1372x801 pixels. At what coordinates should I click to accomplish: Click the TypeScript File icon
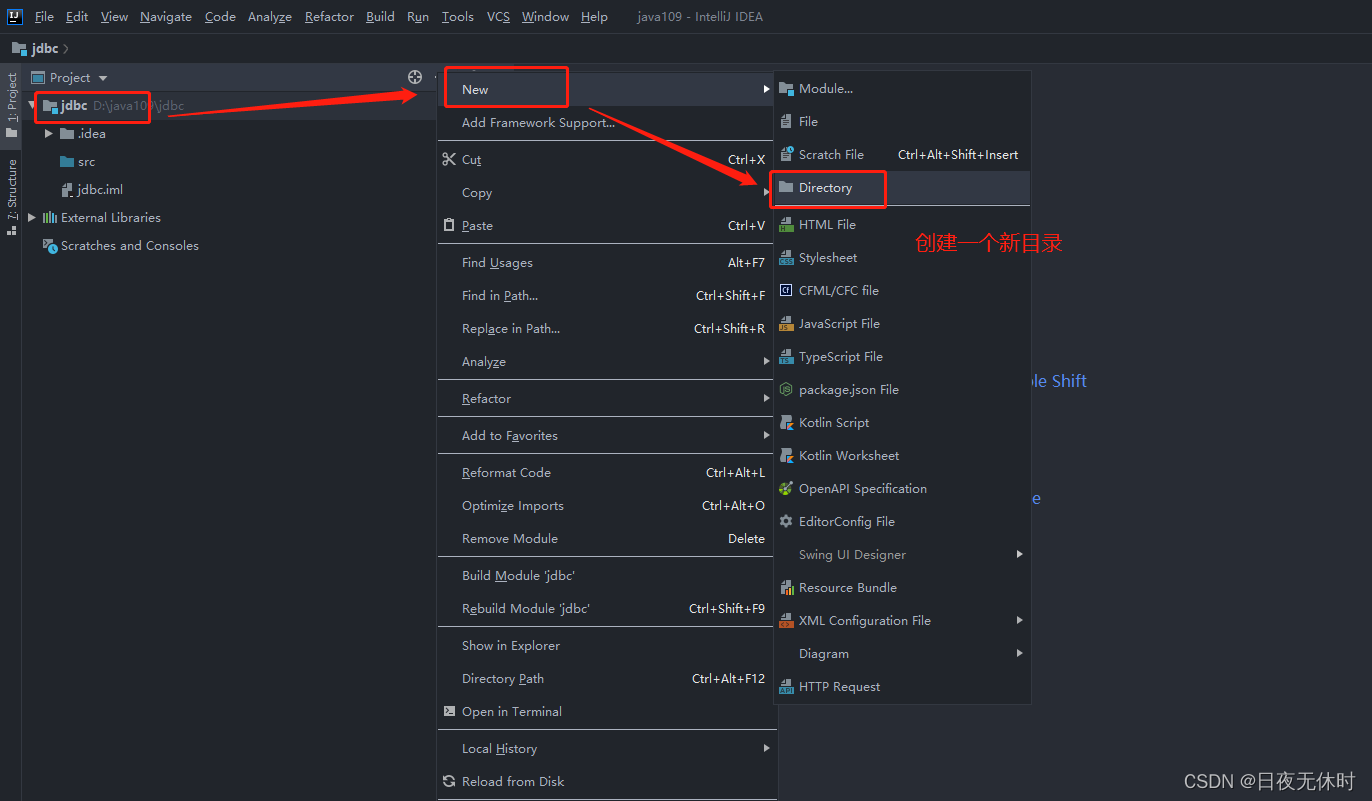(786, 356)
